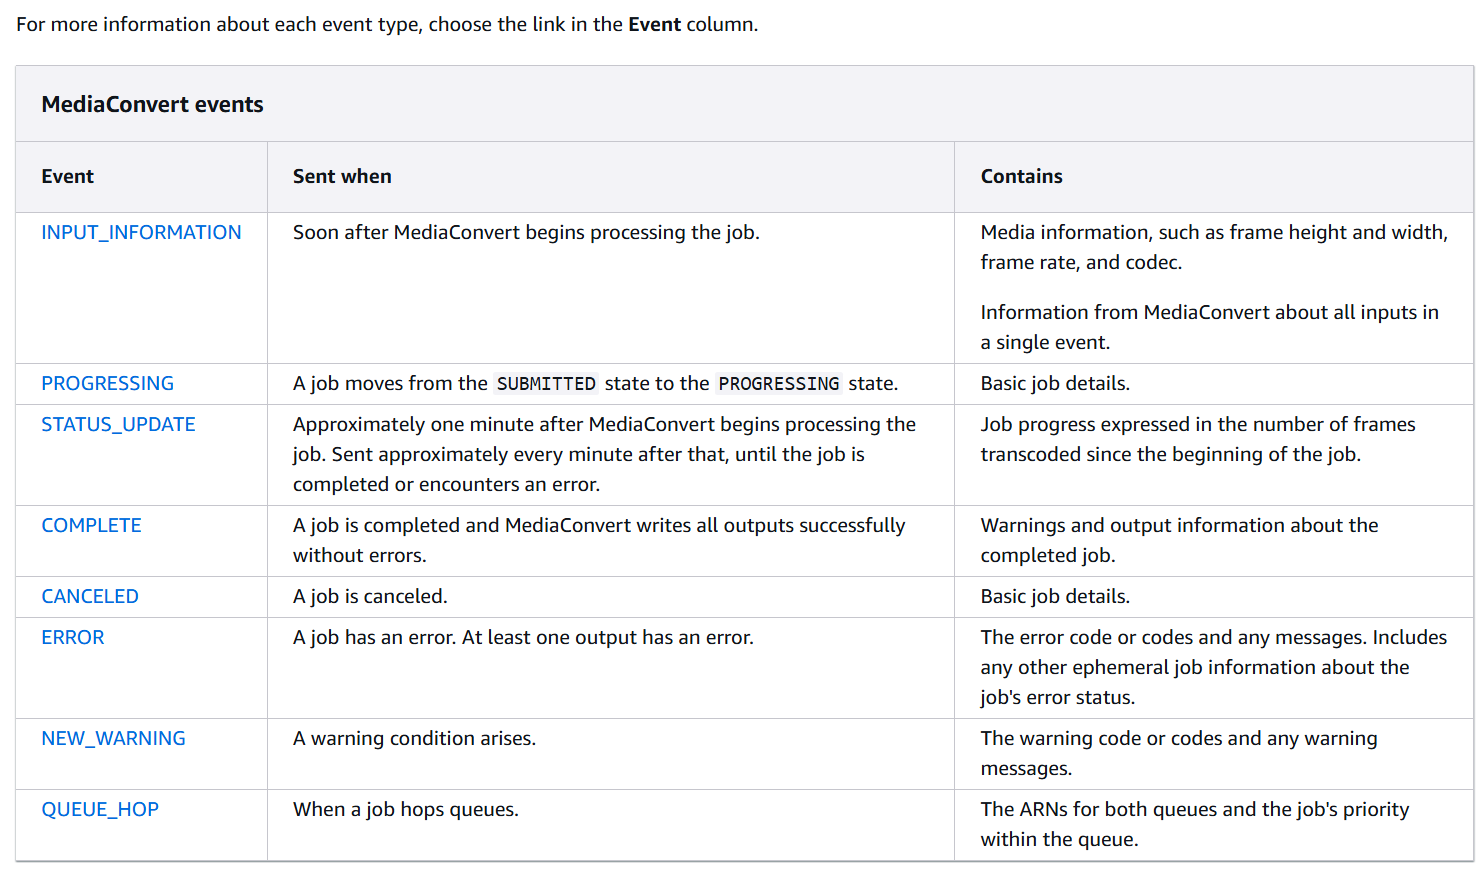Select the Sent when column header

point(342,176)
